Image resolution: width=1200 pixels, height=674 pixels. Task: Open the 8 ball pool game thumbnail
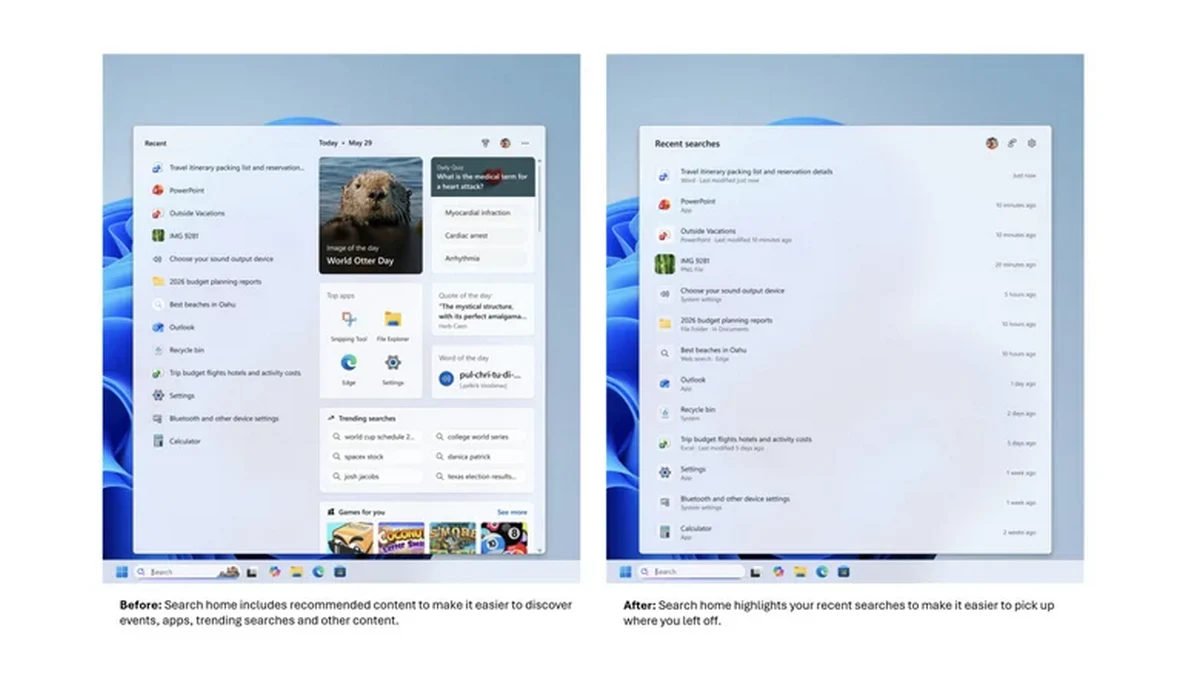point(504,538)
